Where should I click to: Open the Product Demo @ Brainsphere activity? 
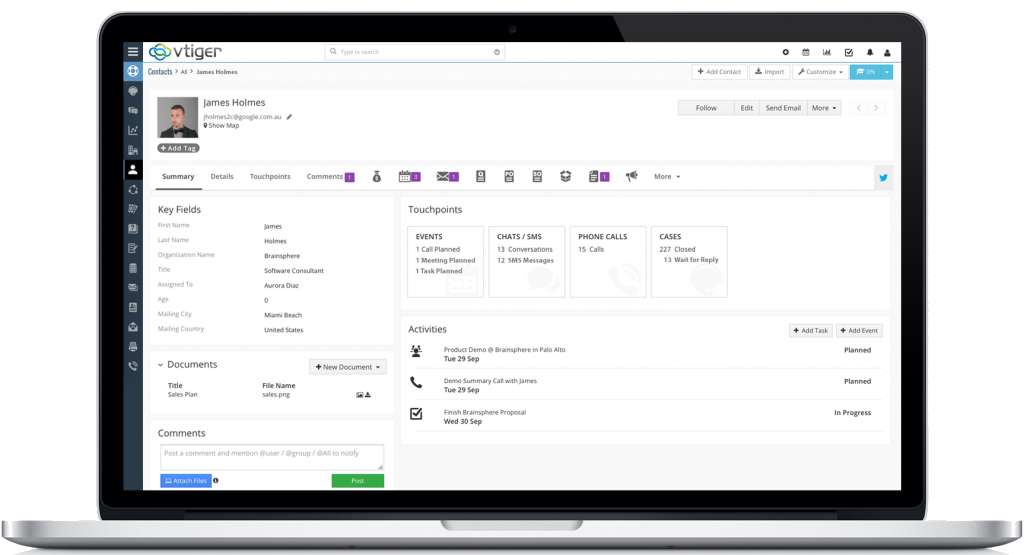pyautogui.click(x=504, y=350)
